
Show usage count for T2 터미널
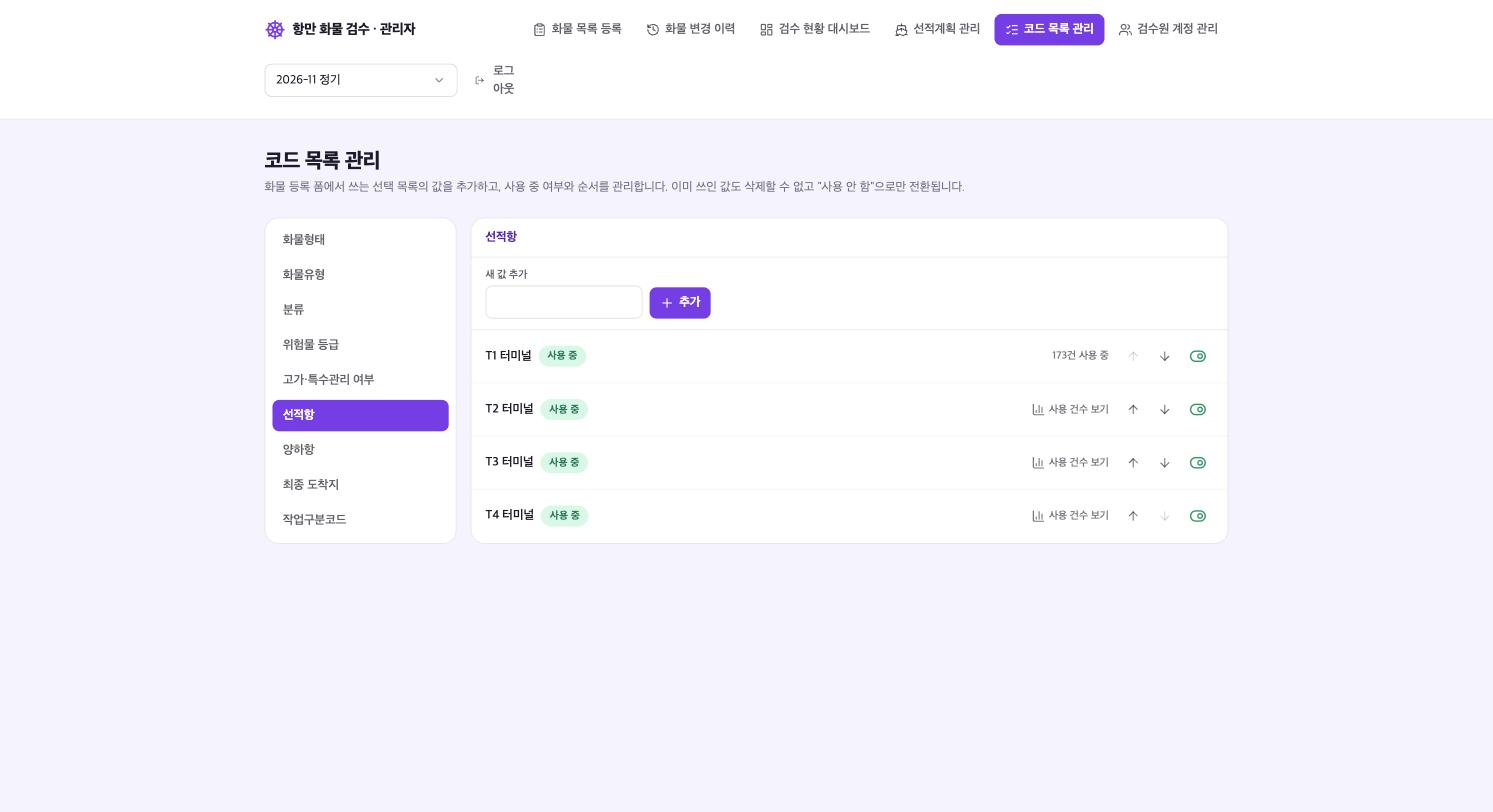pyautogui.click(x=1070, y=410)
